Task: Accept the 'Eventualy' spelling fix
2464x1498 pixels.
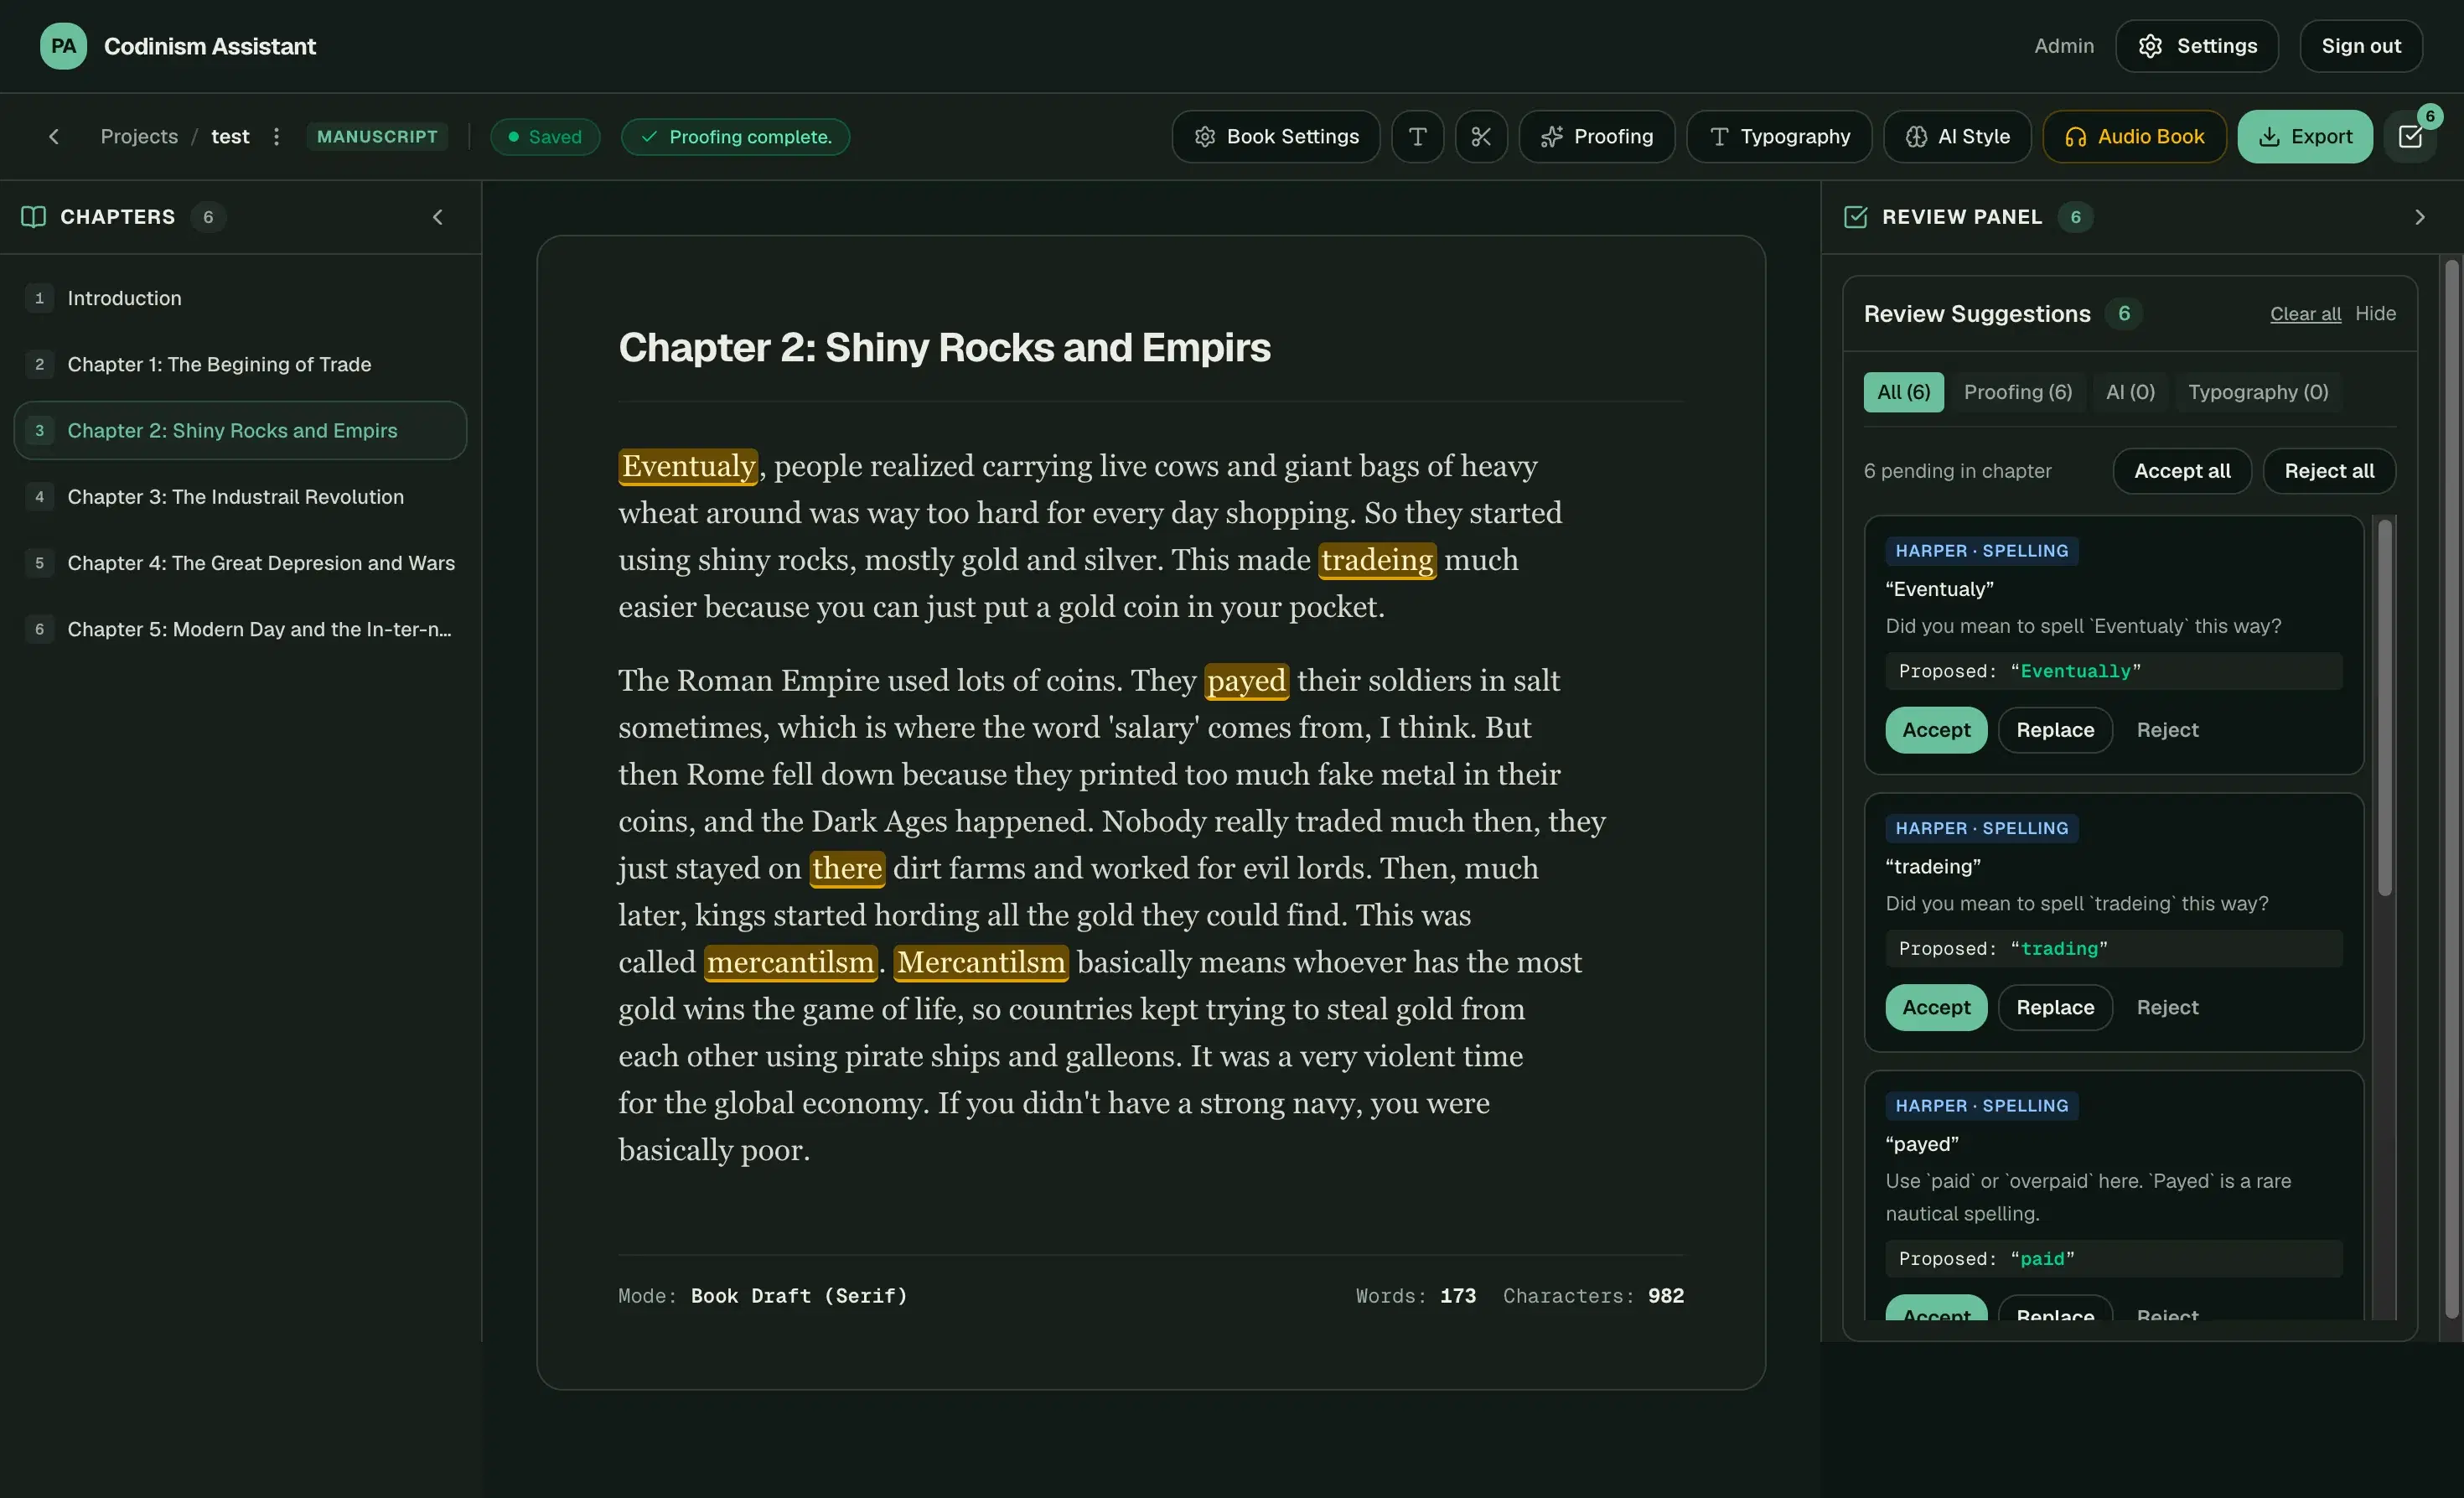Action: pyautogui.click(x=1935, y=729)
